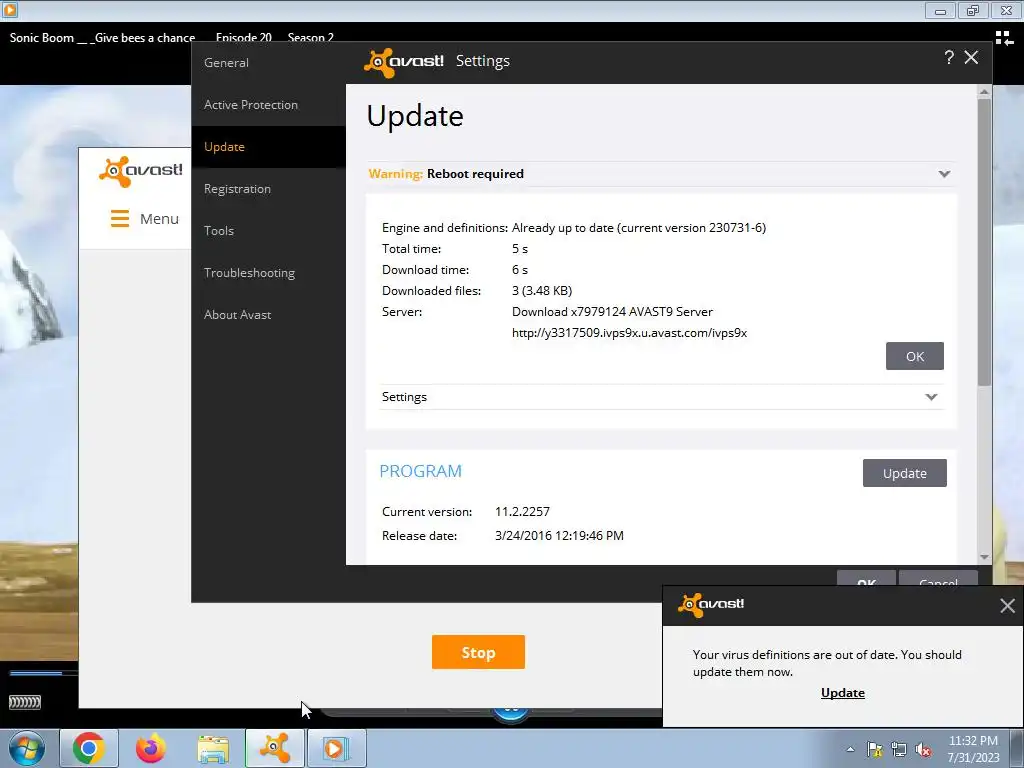
Task: Close the Avast notification popup
Action: tap(1007, 605)
